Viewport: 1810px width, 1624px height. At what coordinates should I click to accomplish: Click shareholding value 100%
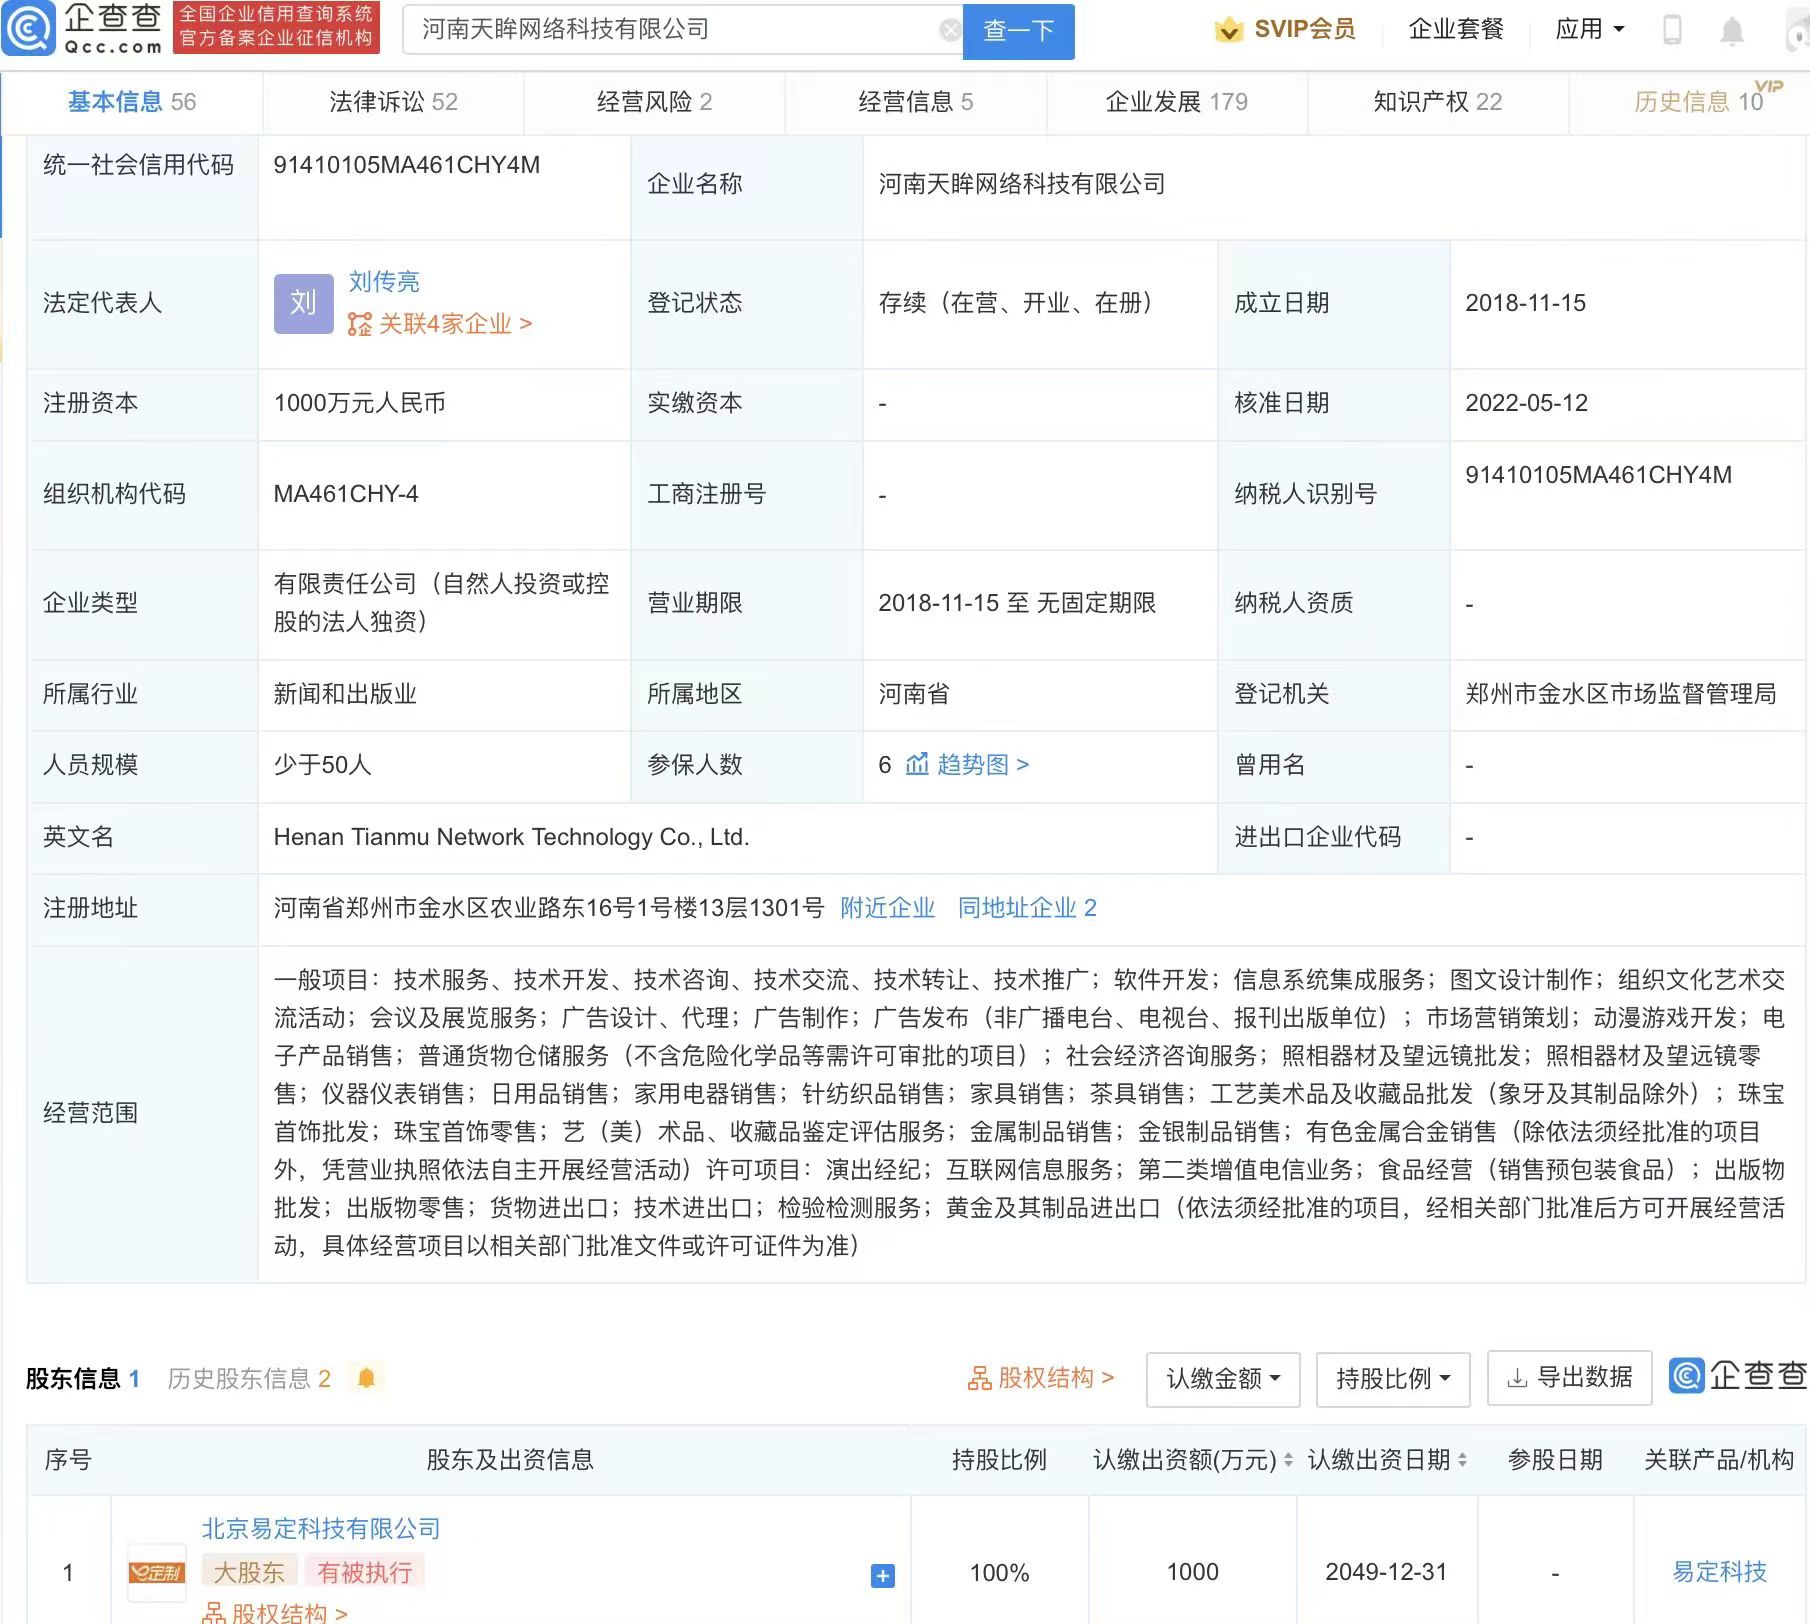point(999,1573)
